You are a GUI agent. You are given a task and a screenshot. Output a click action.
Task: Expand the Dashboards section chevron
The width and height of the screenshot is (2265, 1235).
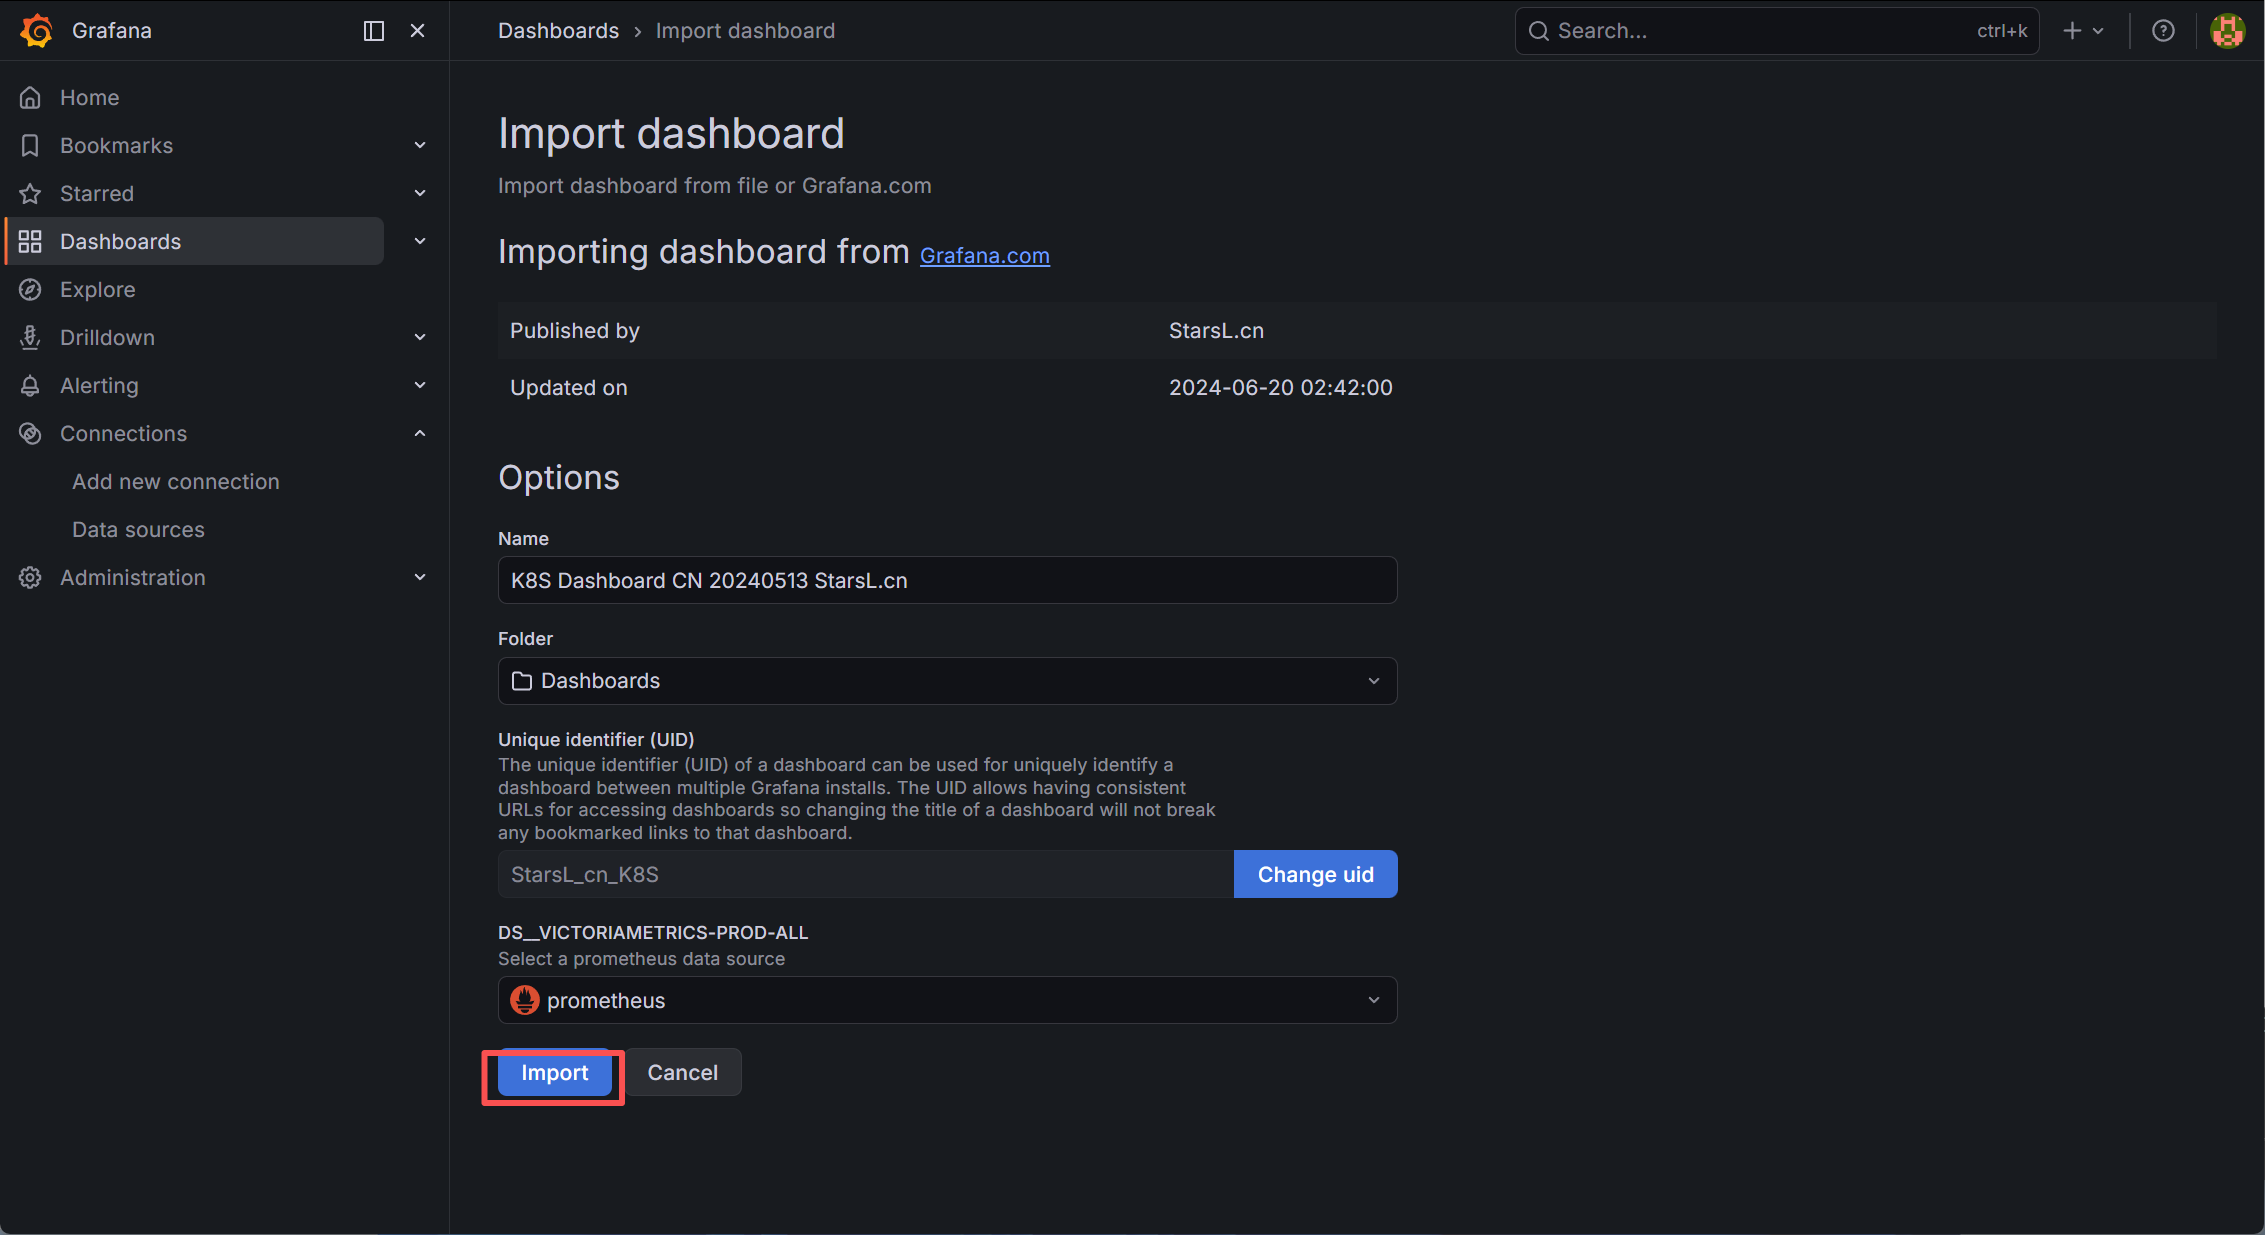(x=420, y=241)
